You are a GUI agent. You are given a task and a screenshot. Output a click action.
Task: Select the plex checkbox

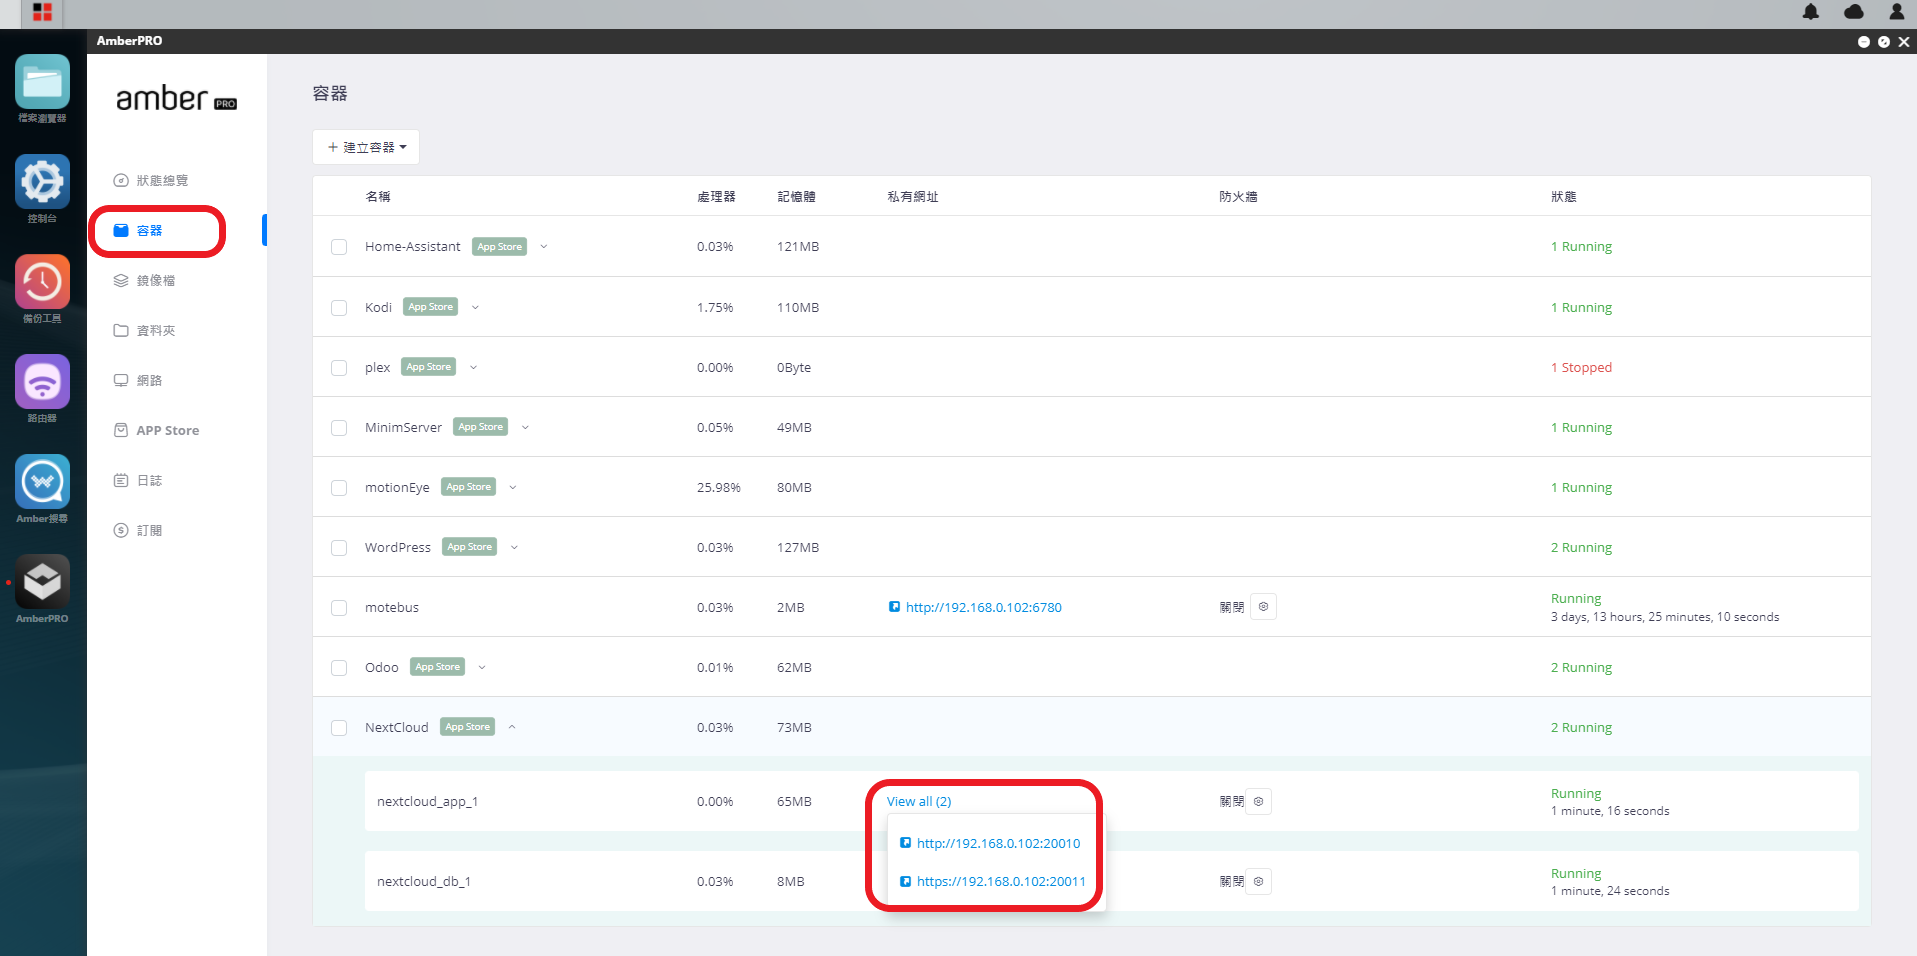click(x=339, y=368)
